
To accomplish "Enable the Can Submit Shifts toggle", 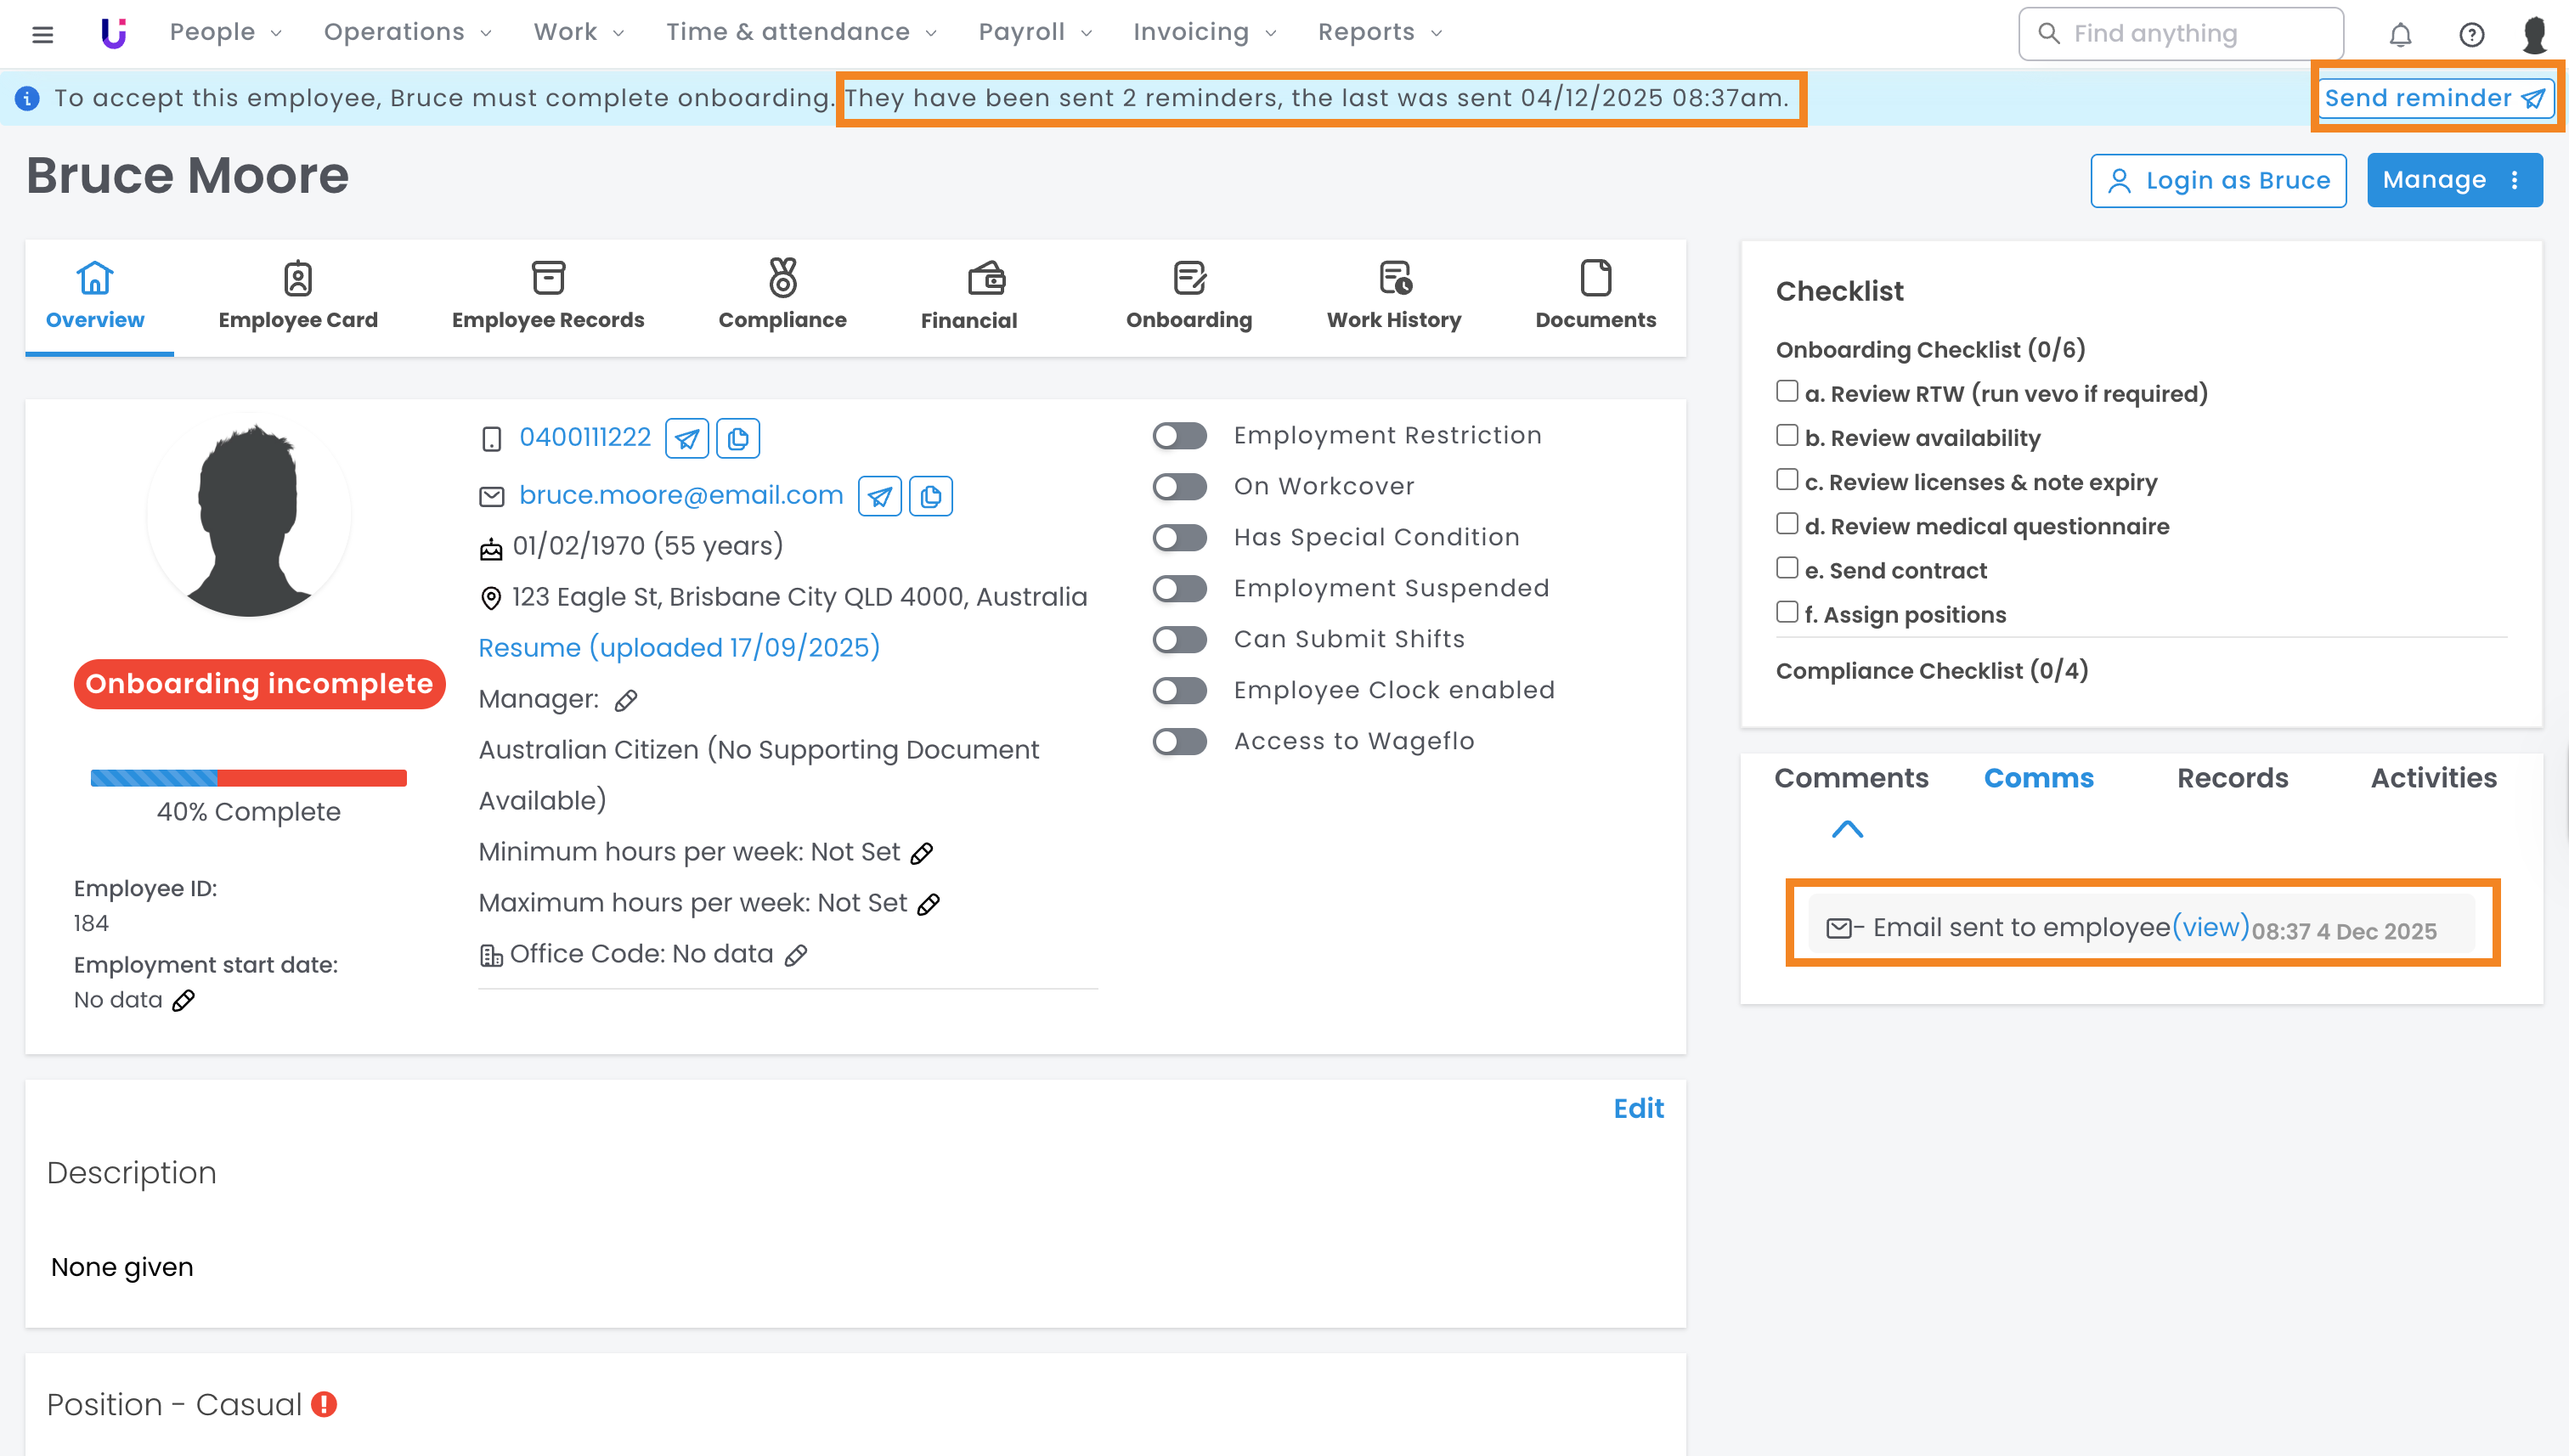I will [x=1179, y=640].
